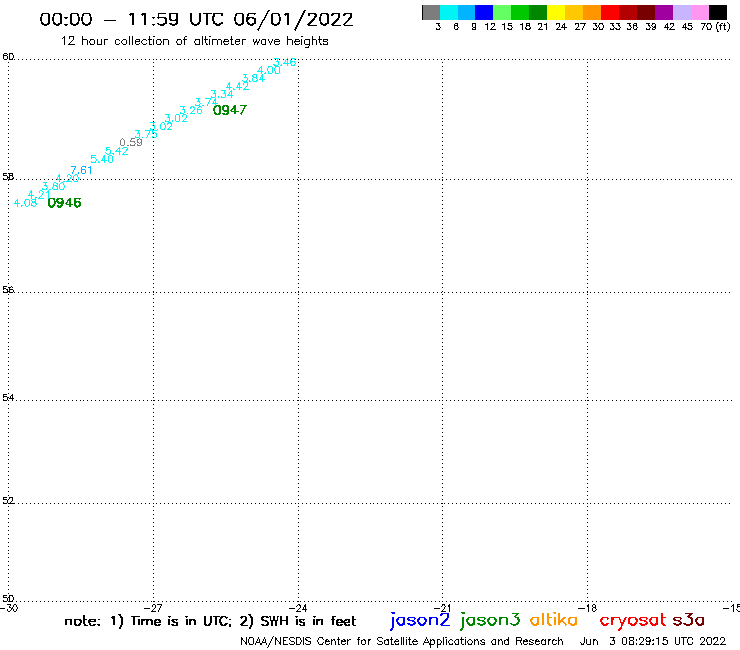This screenshot has height=650, width=740.
Task: Click the cyan swatch in the legend
Action: pos(449,12)
